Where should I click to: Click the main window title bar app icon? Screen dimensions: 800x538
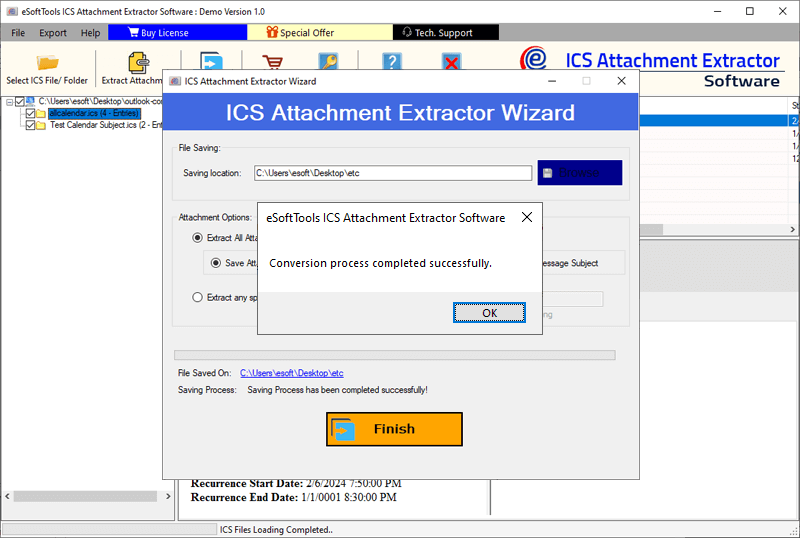tap(12, 11)
